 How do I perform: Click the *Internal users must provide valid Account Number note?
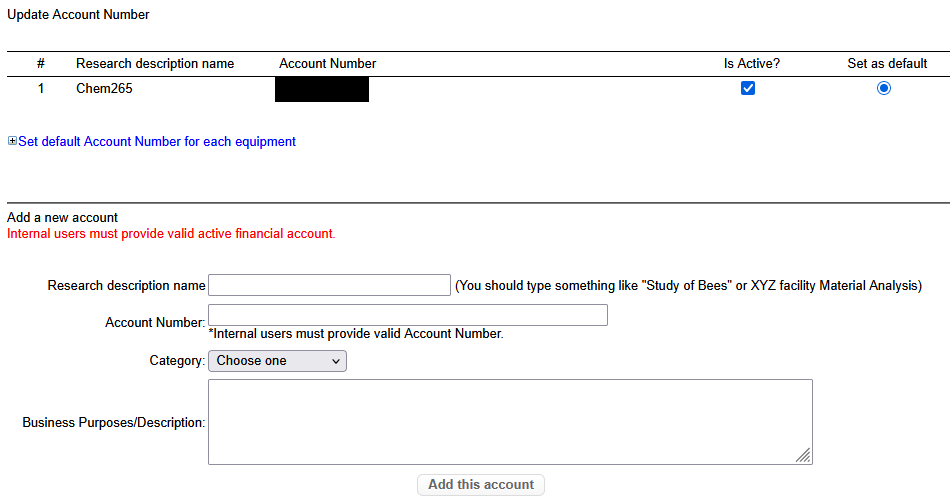(x=356, y=333)
